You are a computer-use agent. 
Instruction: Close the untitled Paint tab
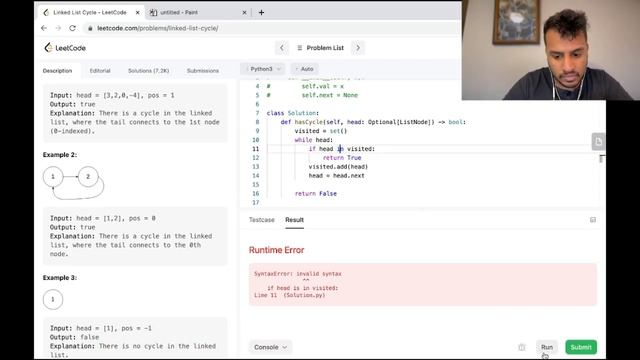[x=244, y=13]
